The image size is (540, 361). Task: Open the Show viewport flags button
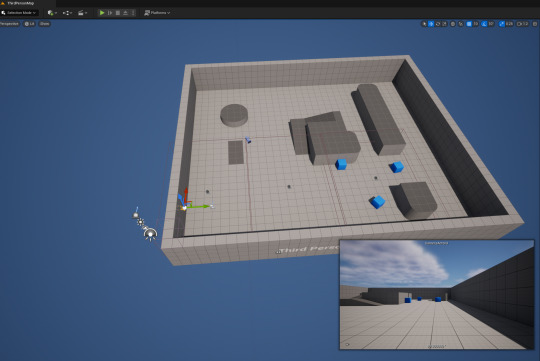click(44, 24)
